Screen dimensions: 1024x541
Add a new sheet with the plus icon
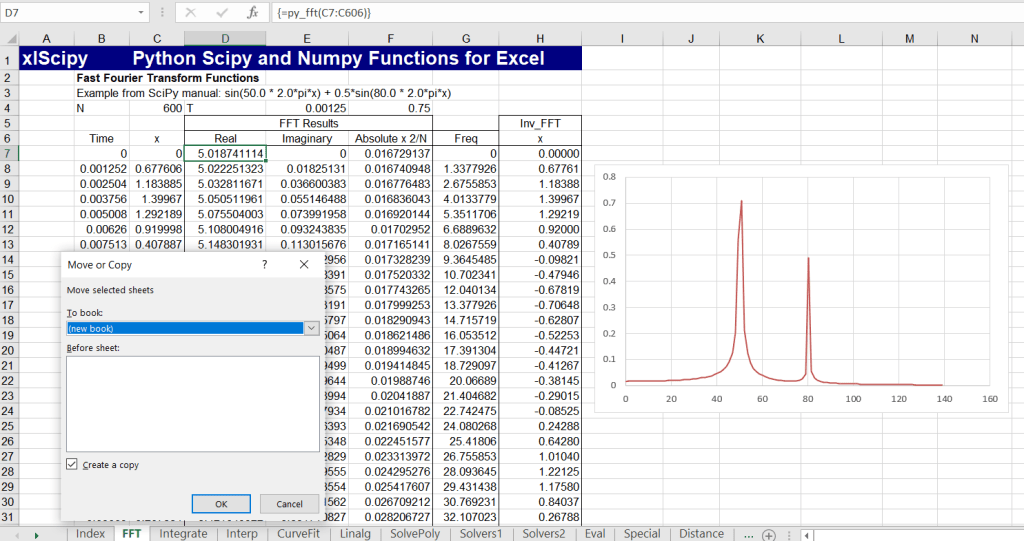coord(768,534)
